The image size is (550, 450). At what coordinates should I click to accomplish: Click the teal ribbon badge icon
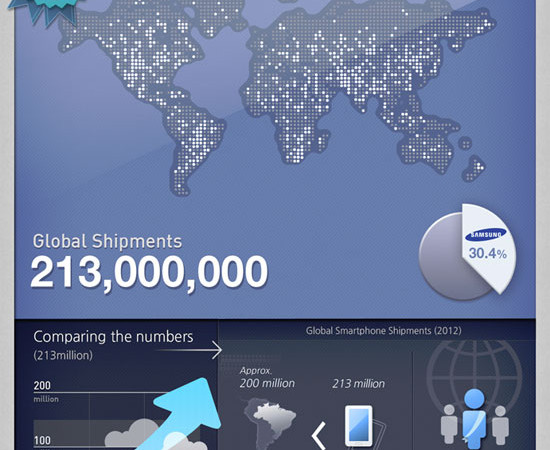(x=44, y=12)
